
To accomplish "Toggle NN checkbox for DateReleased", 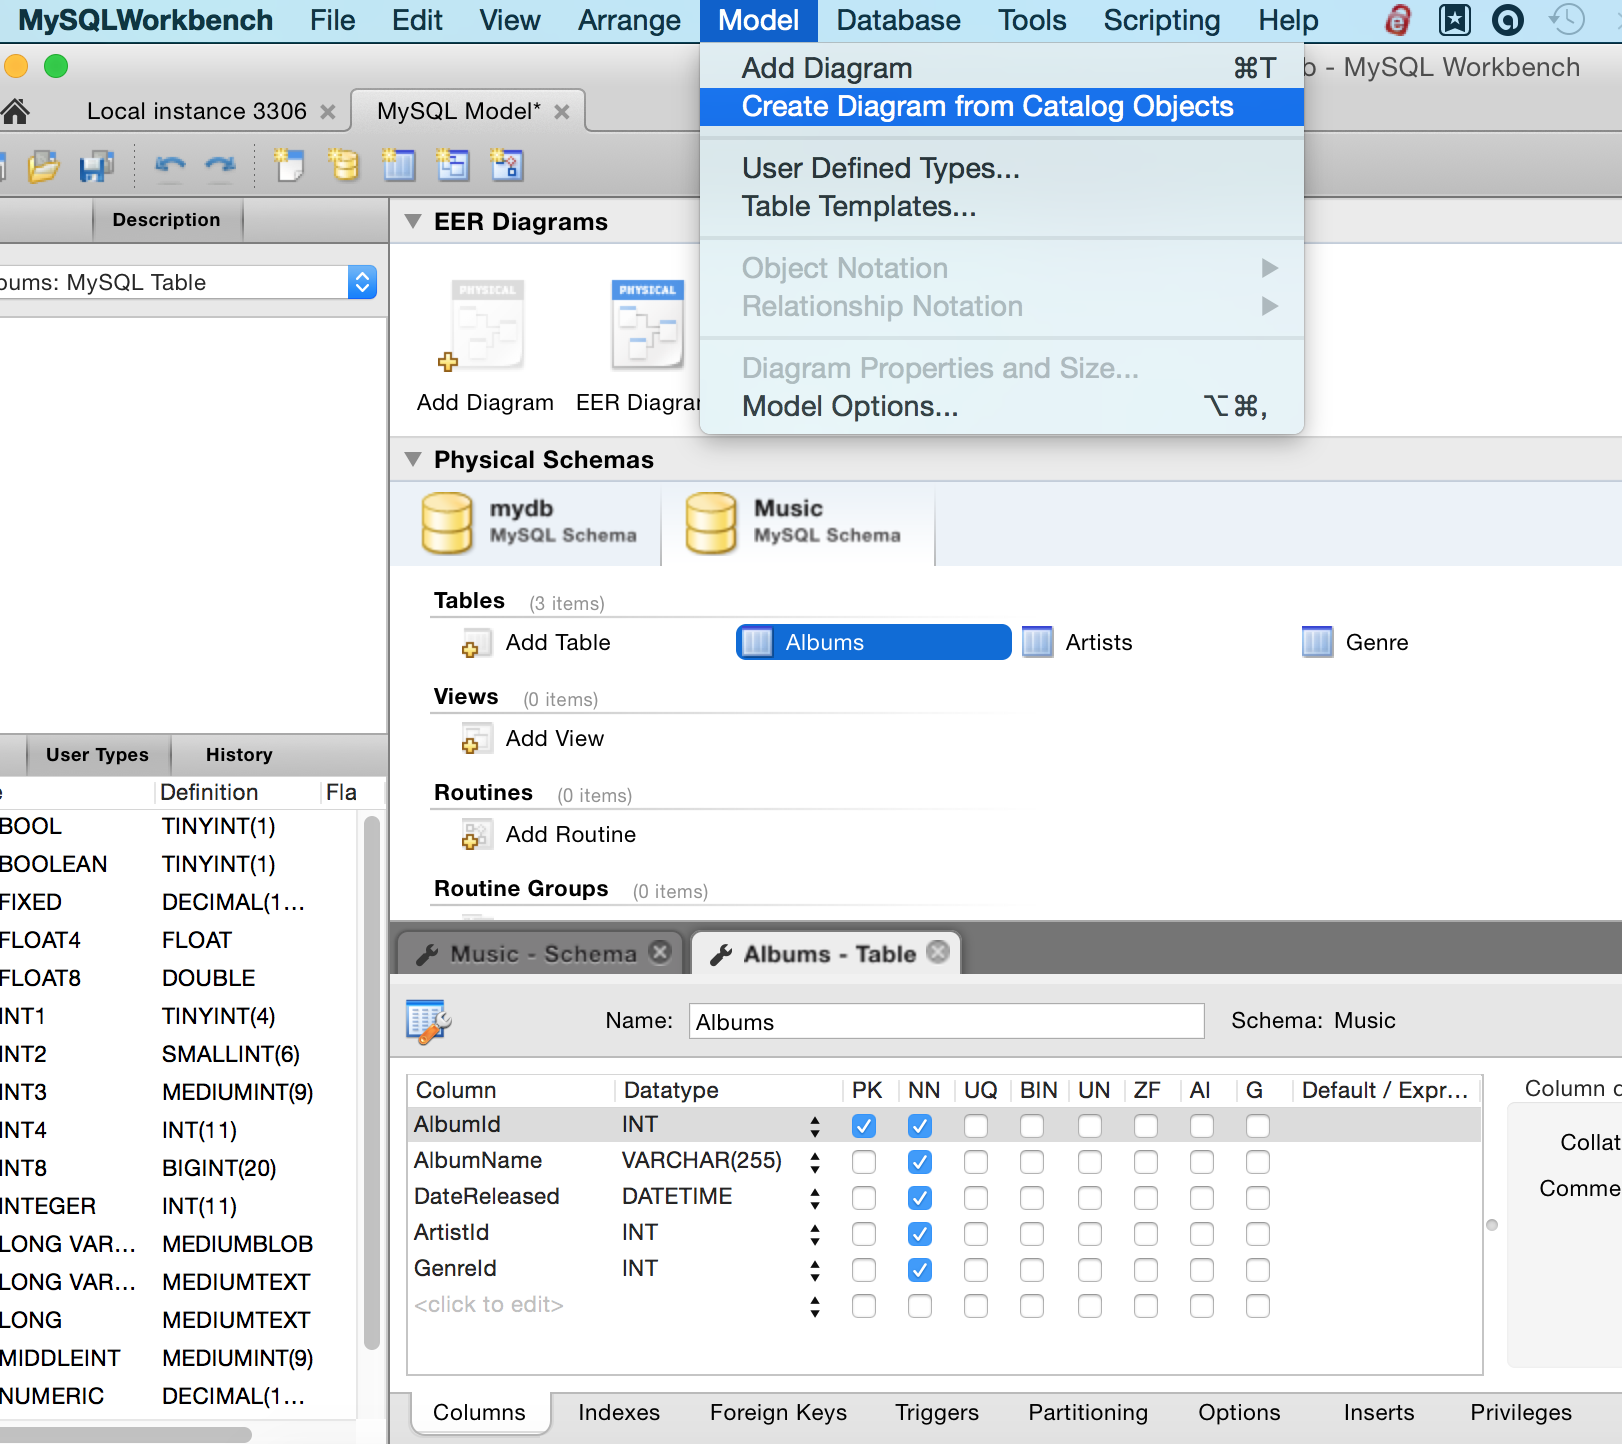I will coord(920,1198).
